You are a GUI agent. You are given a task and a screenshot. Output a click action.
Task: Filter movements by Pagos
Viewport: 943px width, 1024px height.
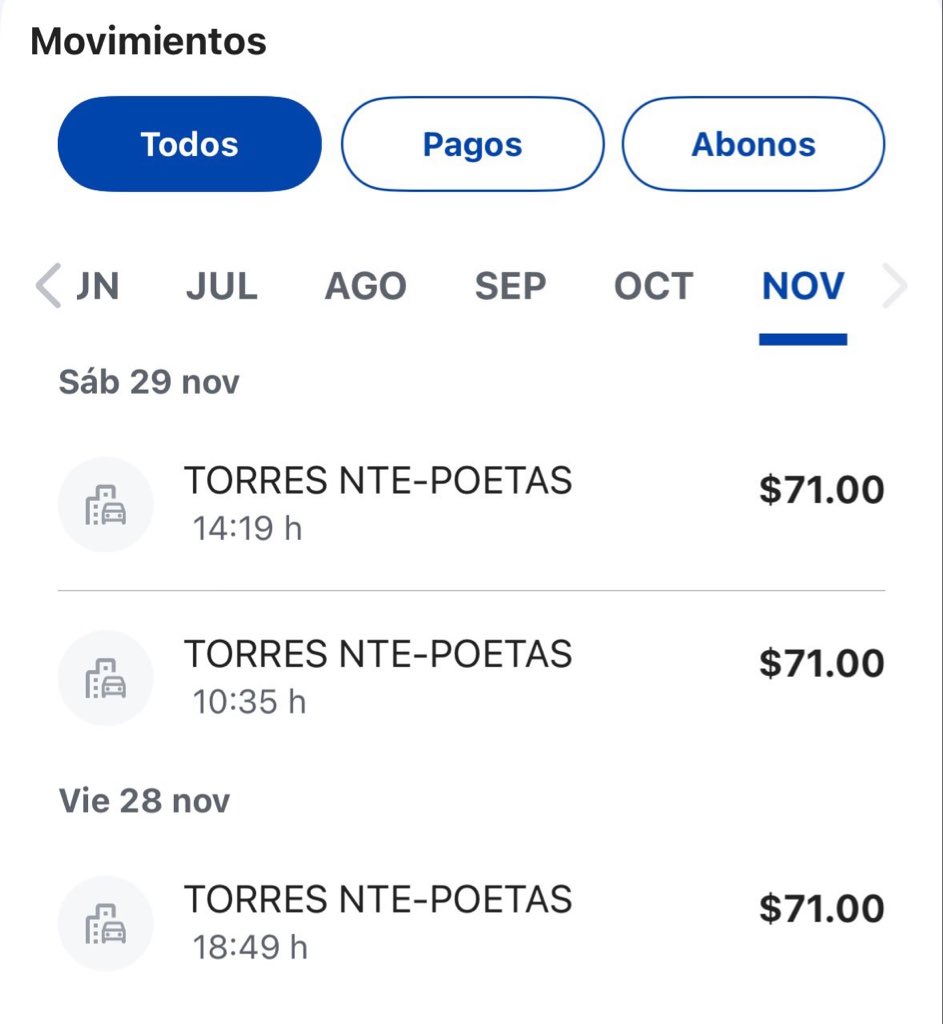(473, 144)
